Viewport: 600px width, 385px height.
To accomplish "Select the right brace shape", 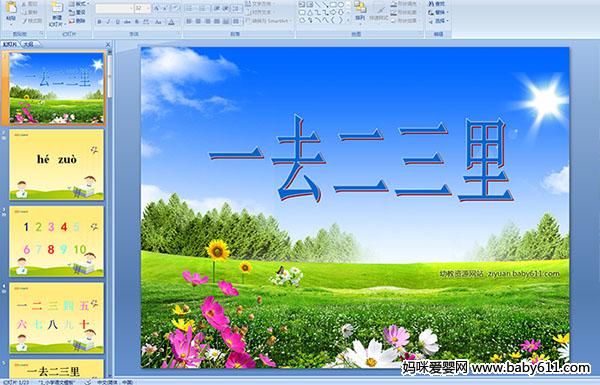I will pos(341,20).
